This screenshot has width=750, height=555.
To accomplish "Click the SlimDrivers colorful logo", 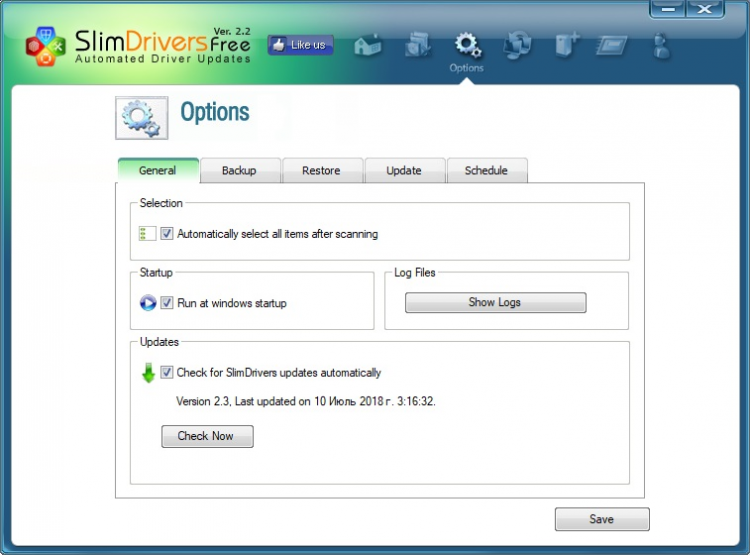I will click(x=45, y=46).
